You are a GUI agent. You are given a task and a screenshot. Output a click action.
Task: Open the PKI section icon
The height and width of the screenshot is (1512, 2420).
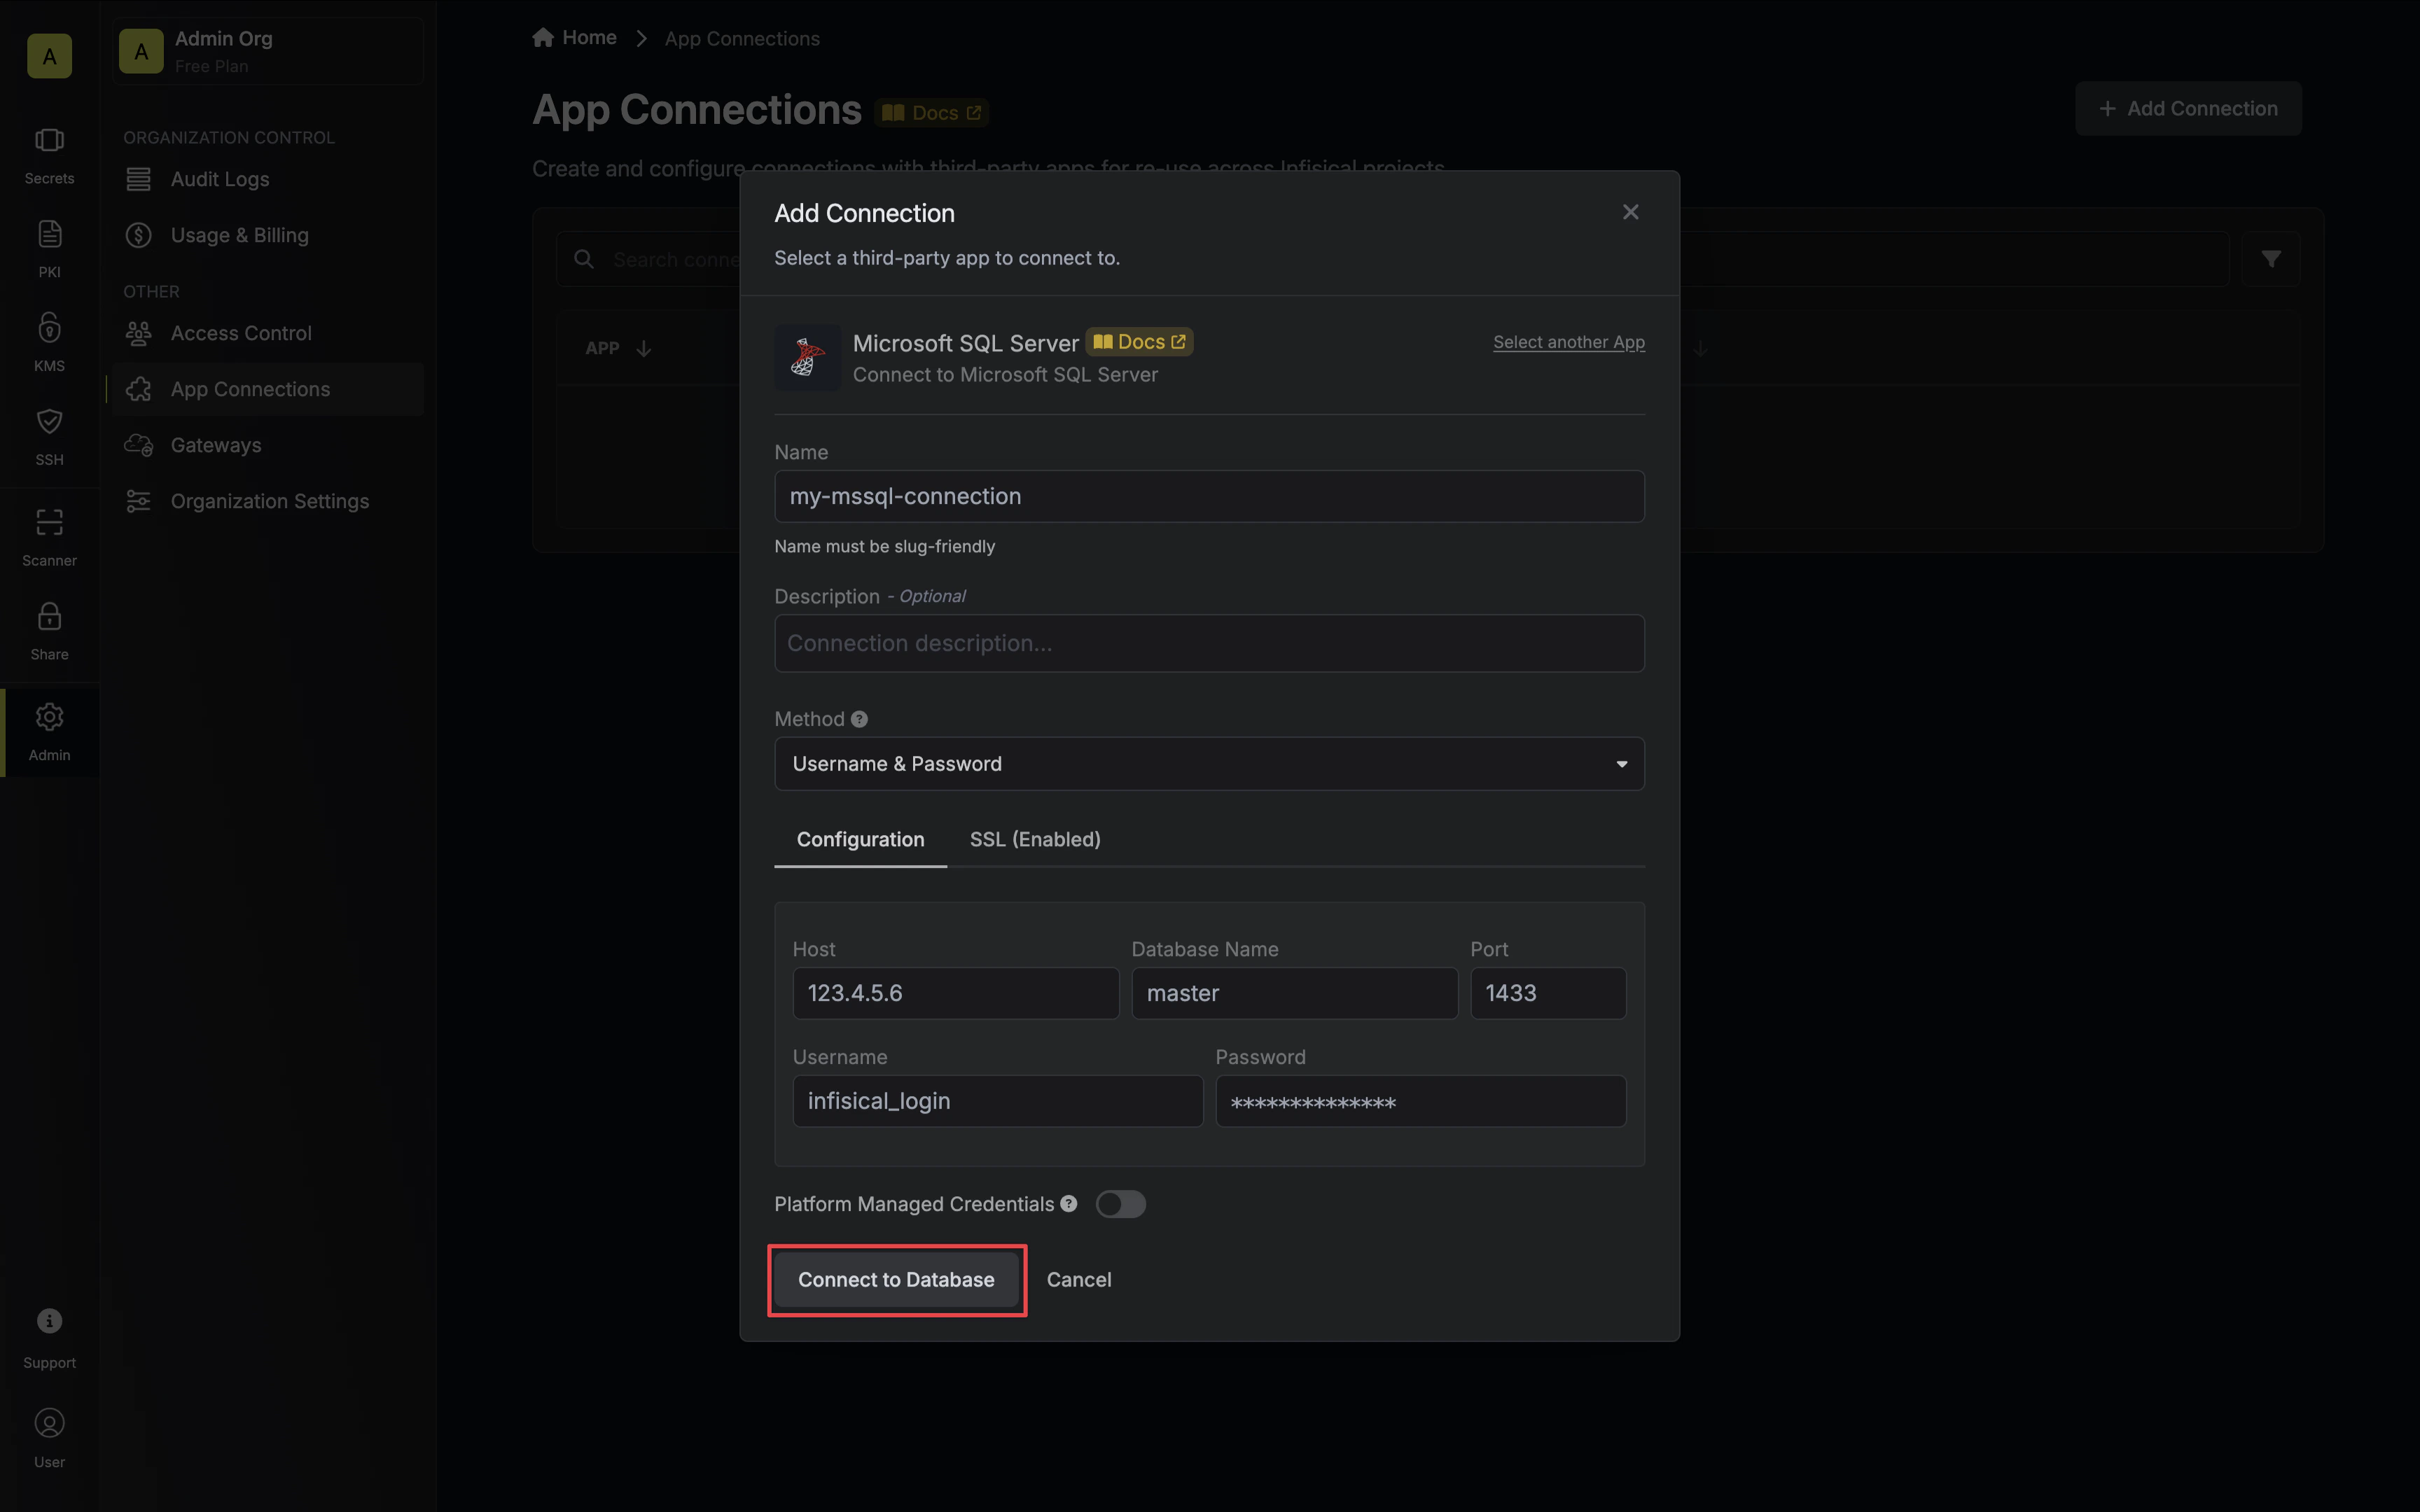[49, 234]
